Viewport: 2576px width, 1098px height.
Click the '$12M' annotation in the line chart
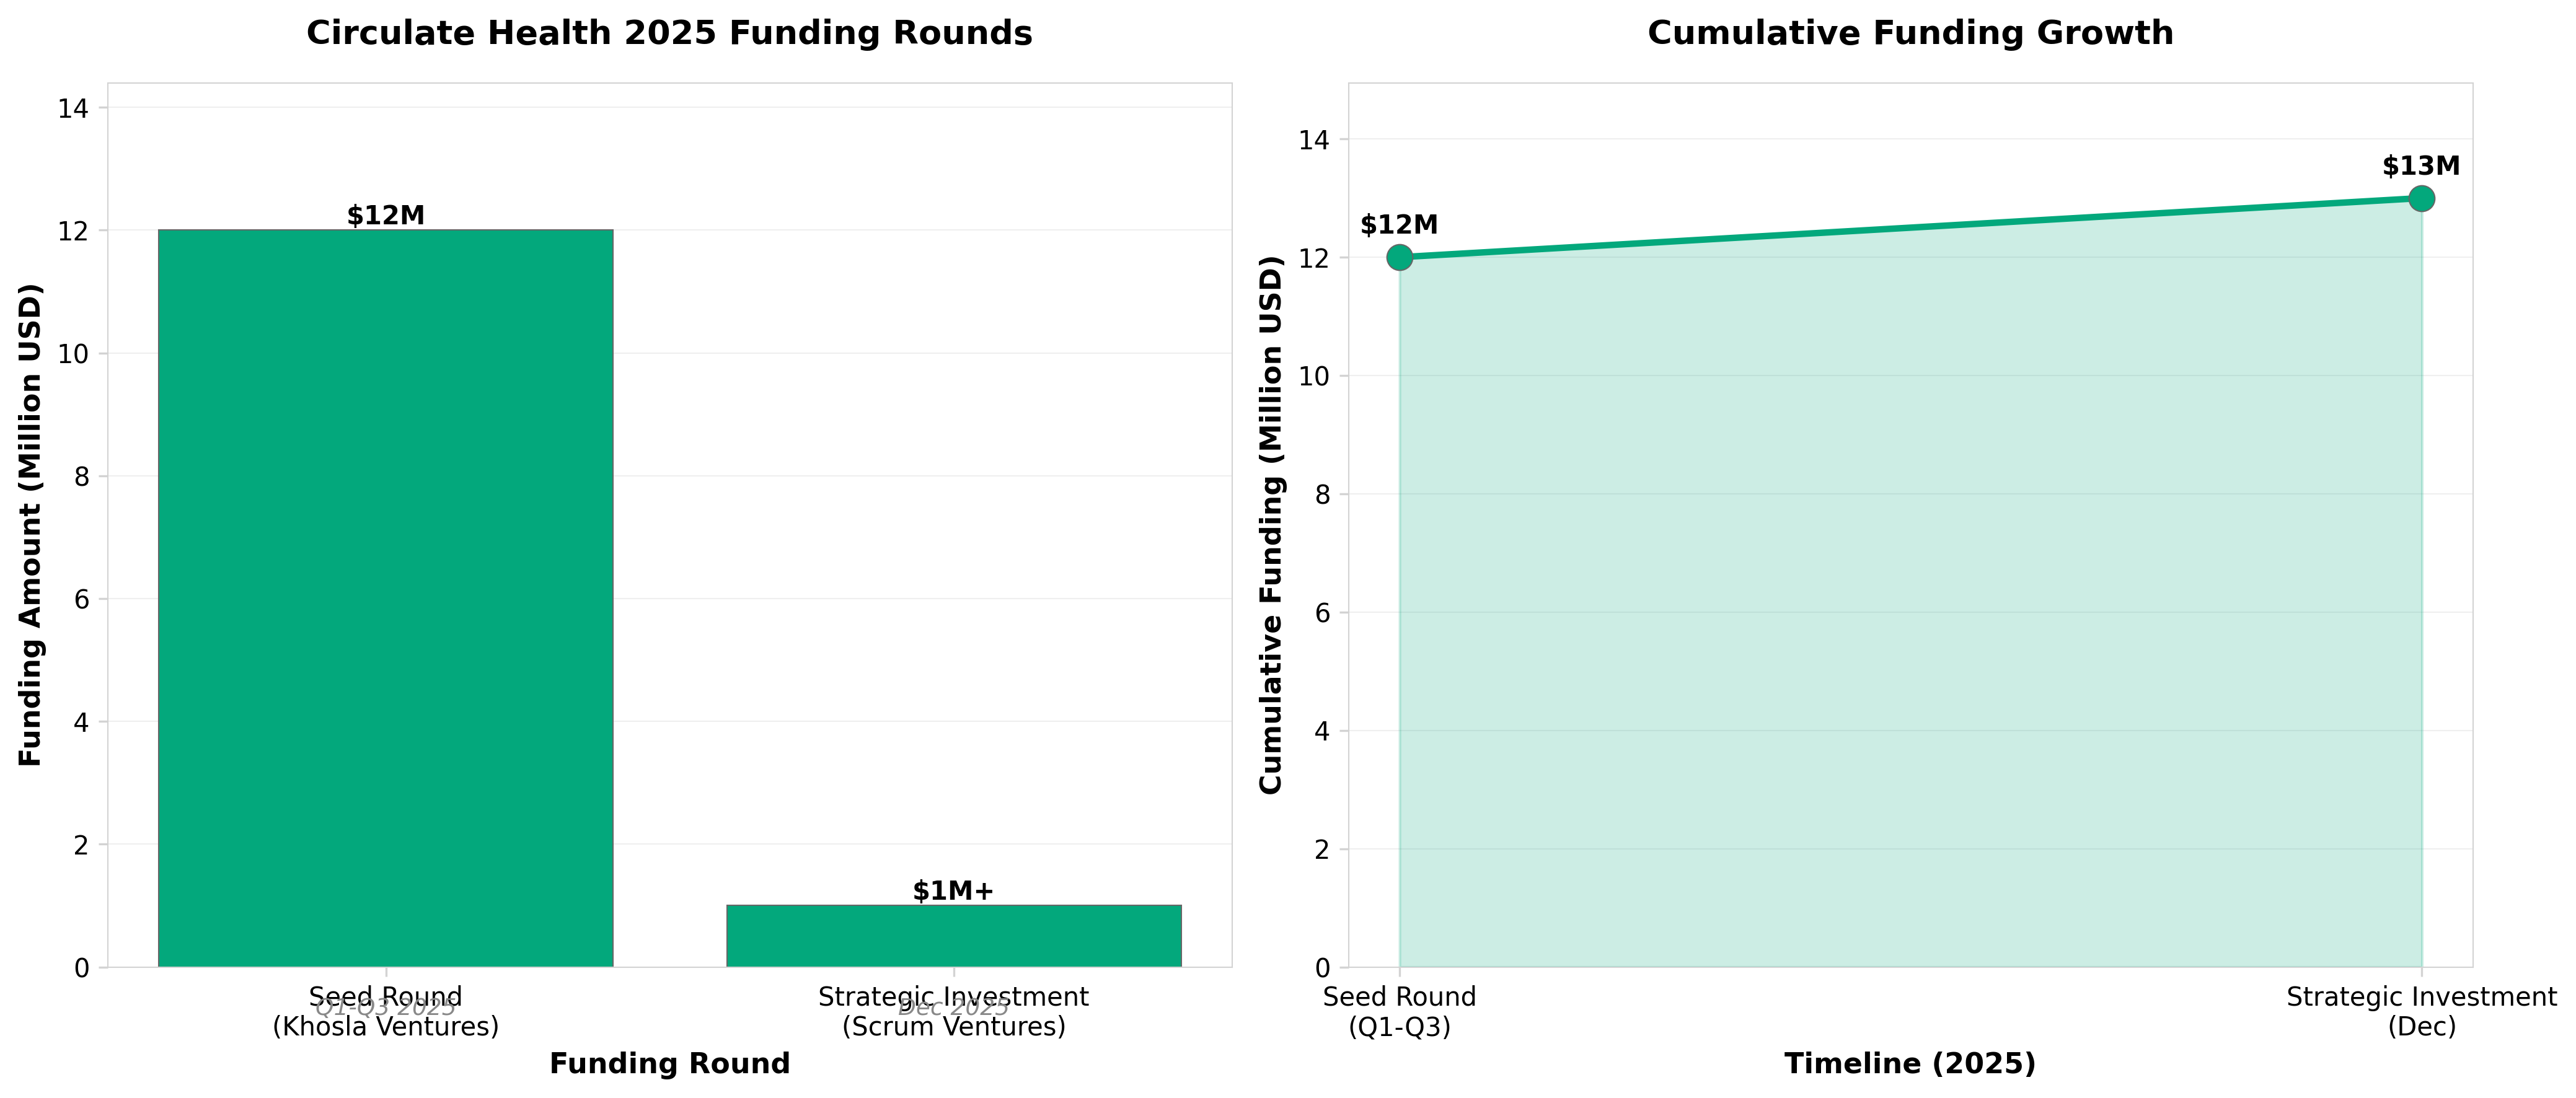click(1398, 225)
